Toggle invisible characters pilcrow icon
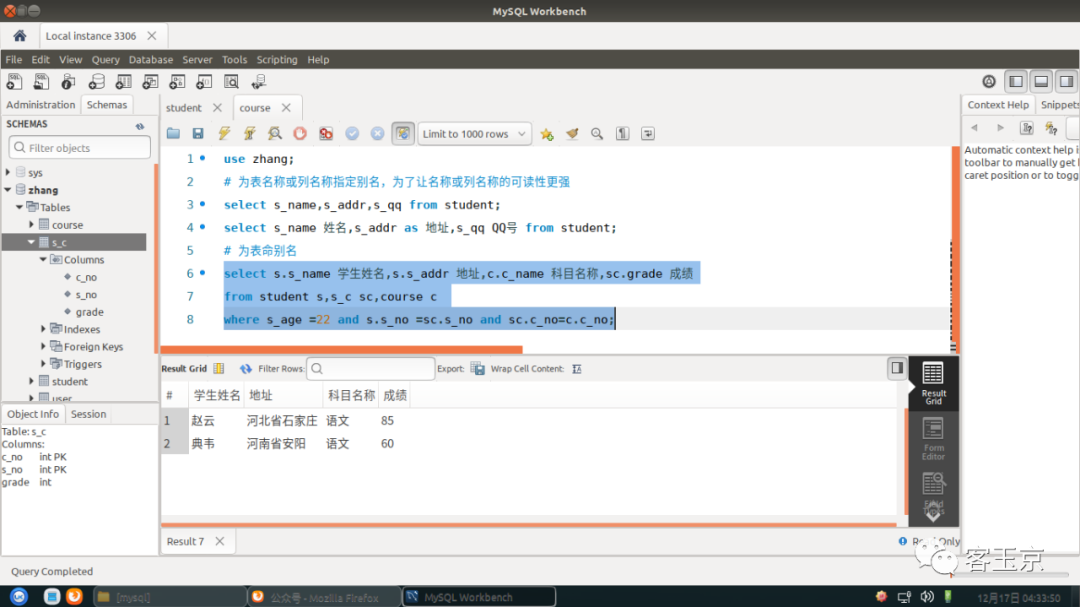1080x607 pixels. (x=623, y=134)
